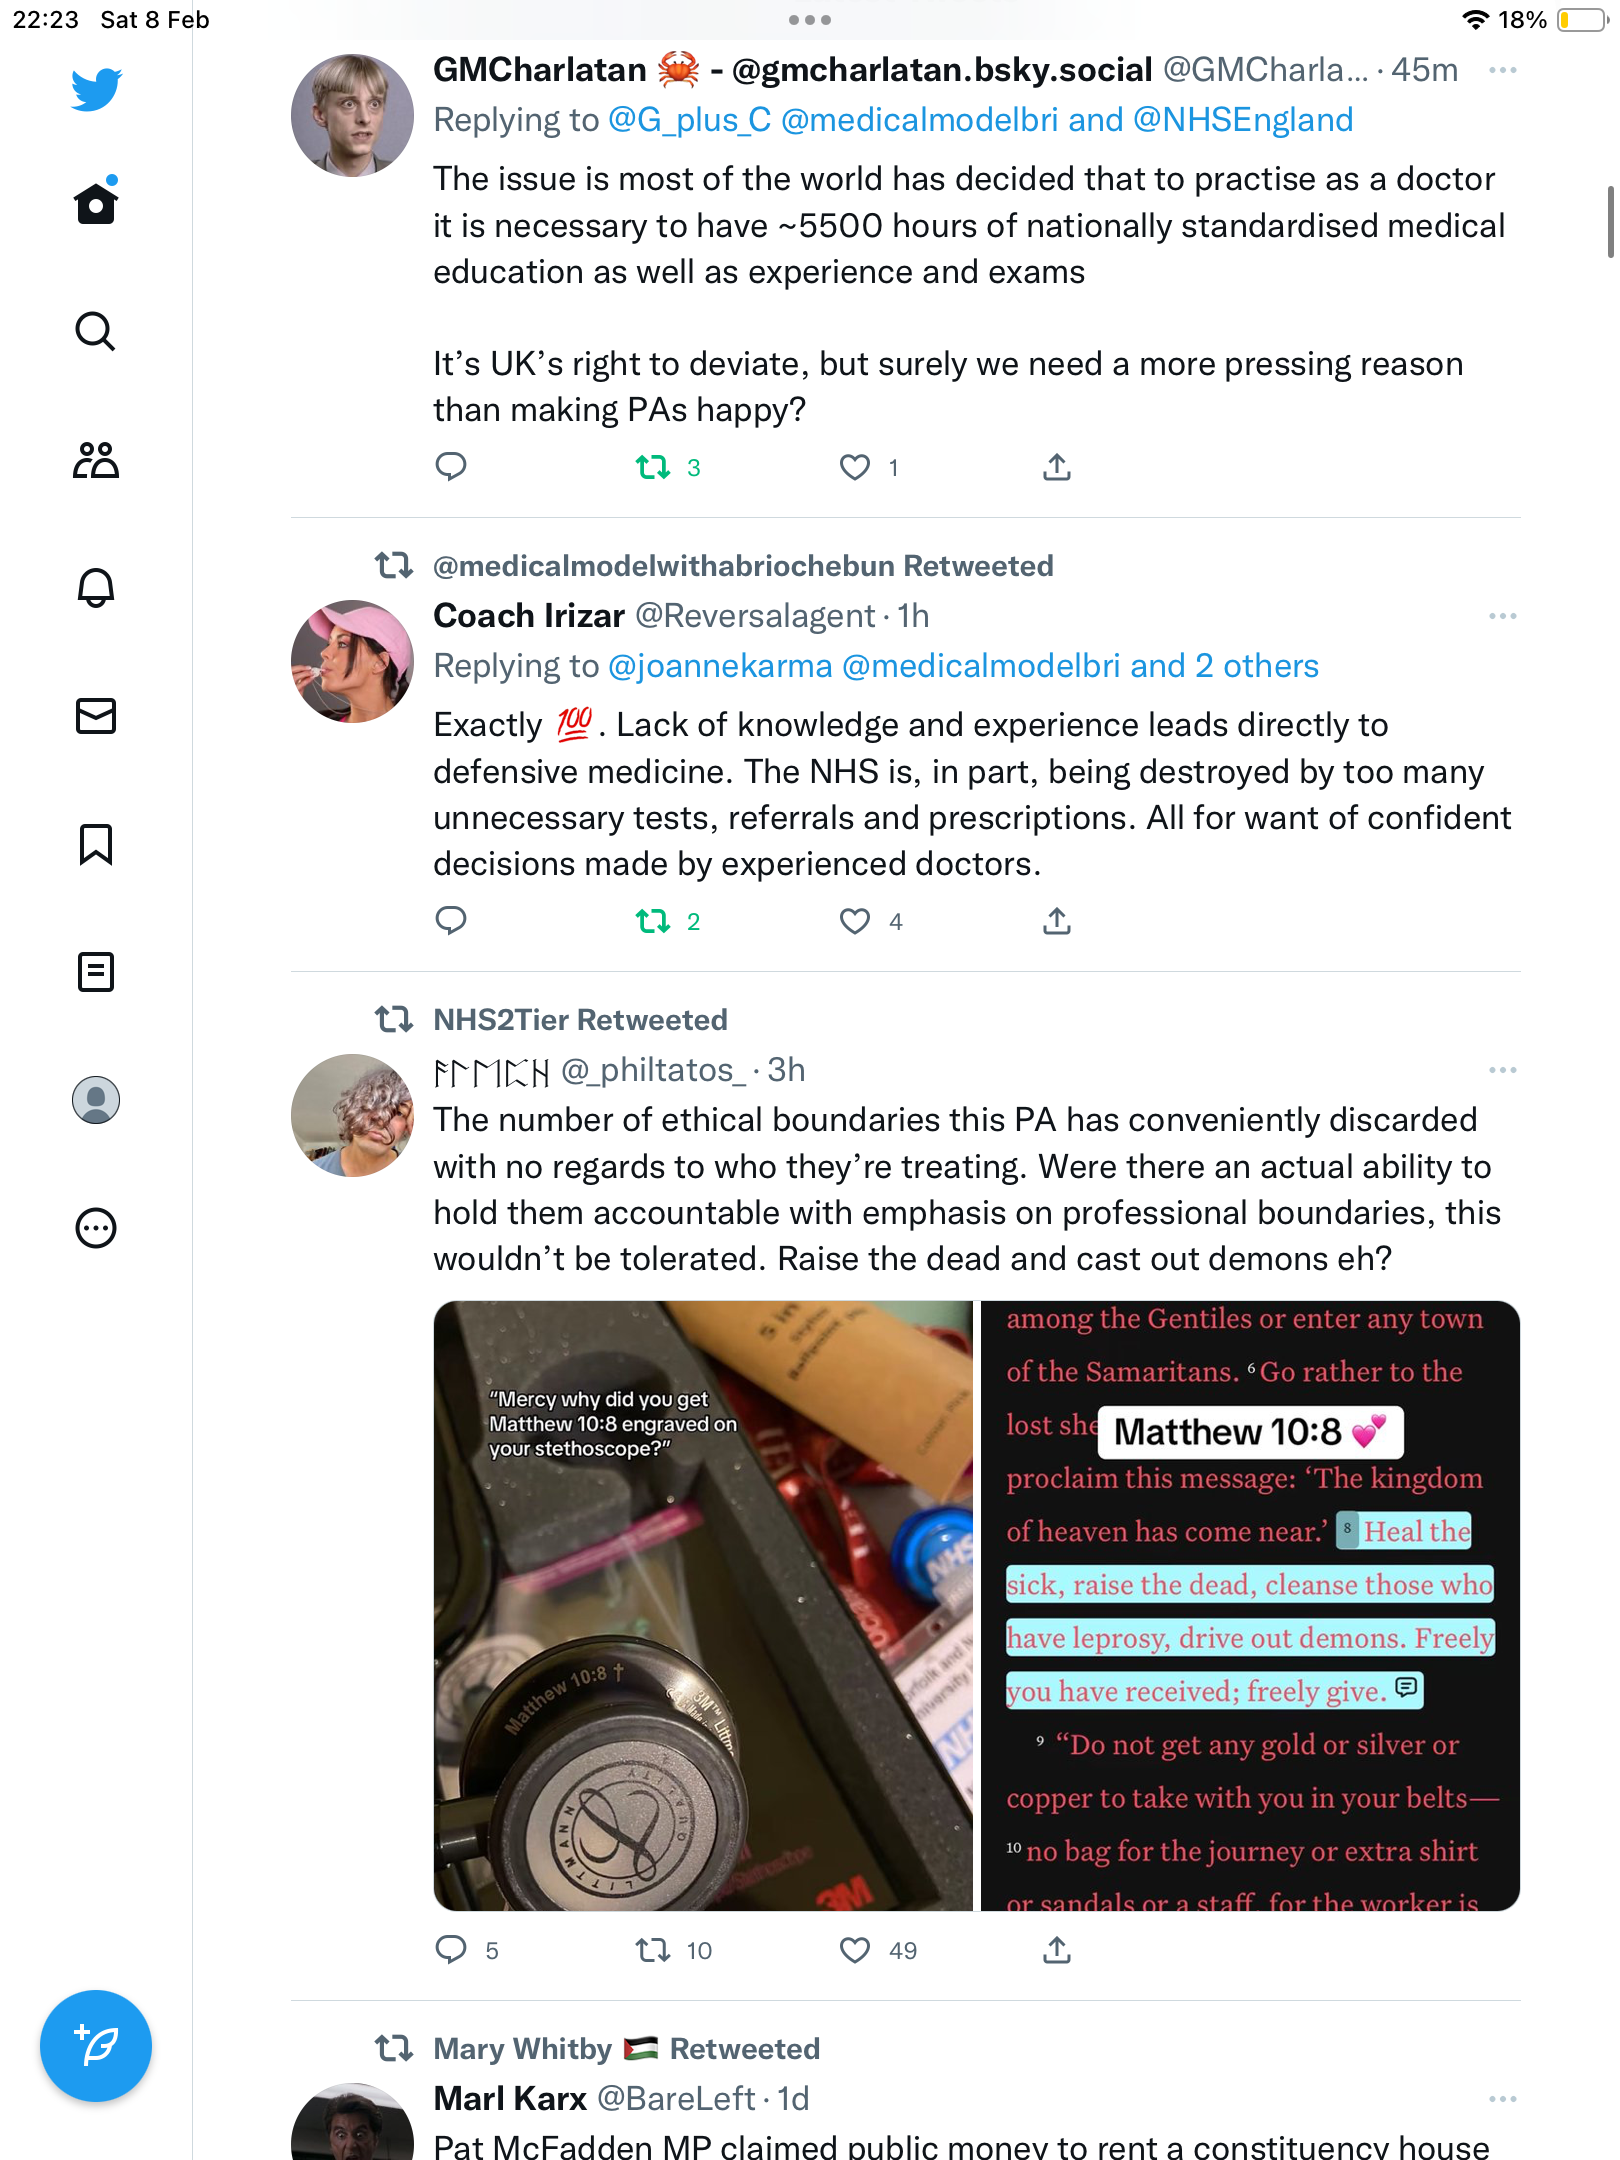Like the _philtatos_ tweet with 49 likes
This screenshot has width=1620, height=2160.
855,1950
